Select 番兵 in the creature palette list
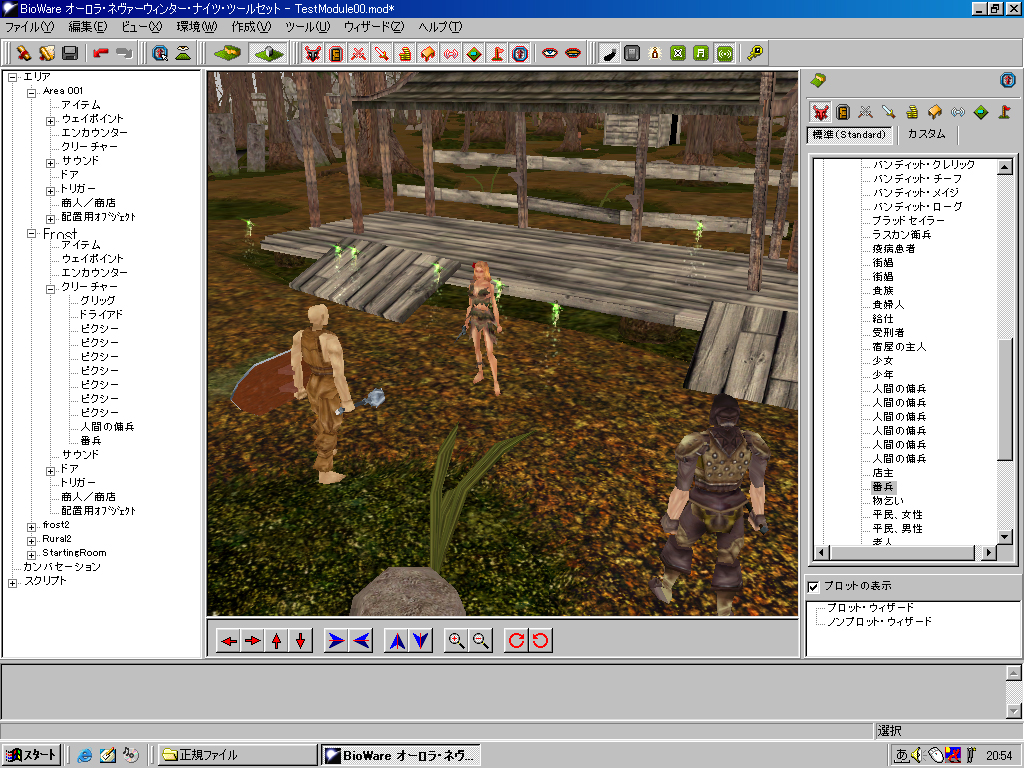The height and width of the screenshot is (768, 1024). [885, 486]
